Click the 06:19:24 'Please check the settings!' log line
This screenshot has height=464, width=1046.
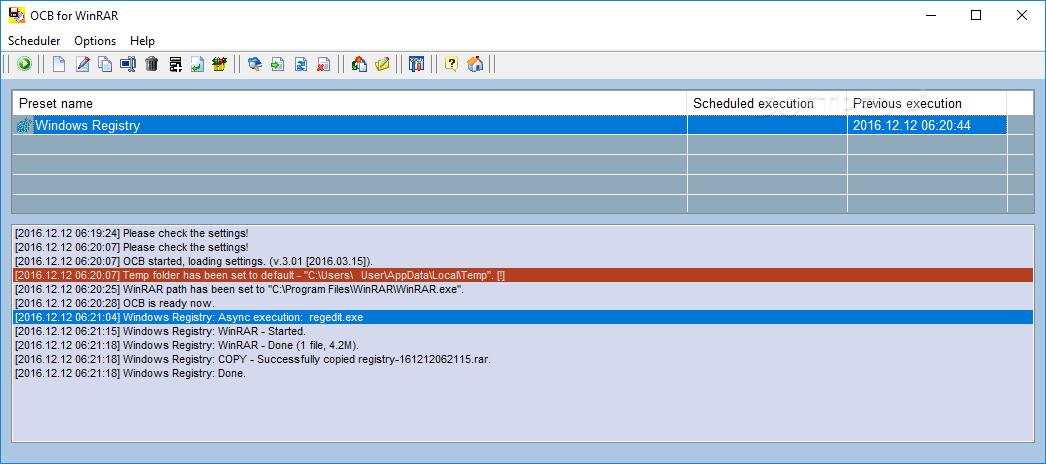(523, 233)
